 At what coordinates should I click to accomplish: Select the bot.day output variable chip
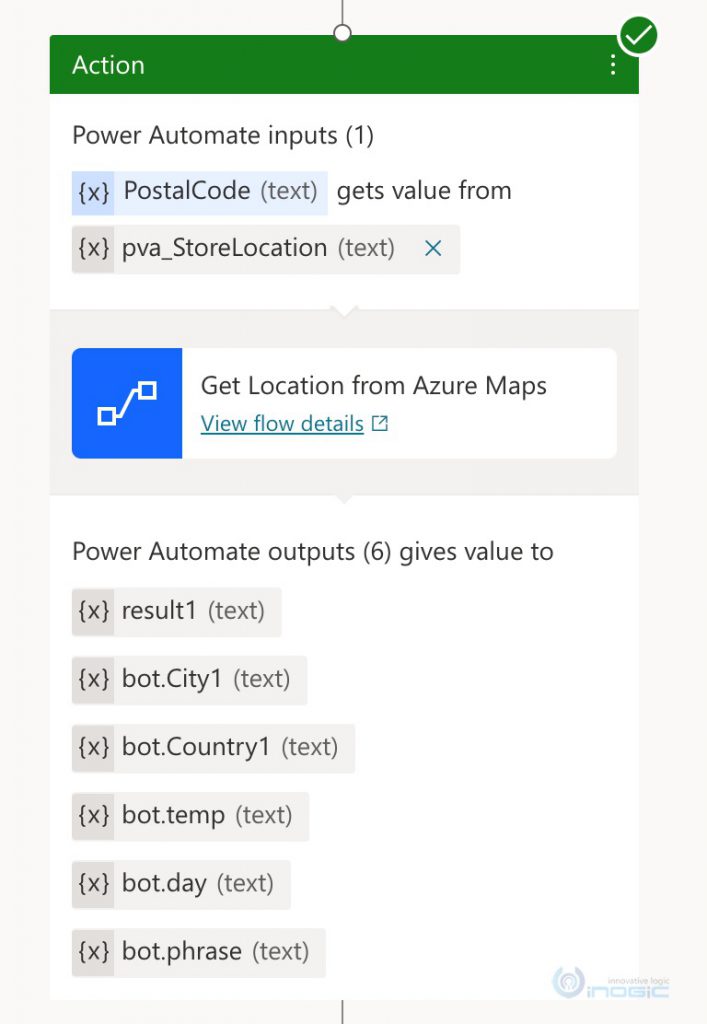[x=180, y=884]
